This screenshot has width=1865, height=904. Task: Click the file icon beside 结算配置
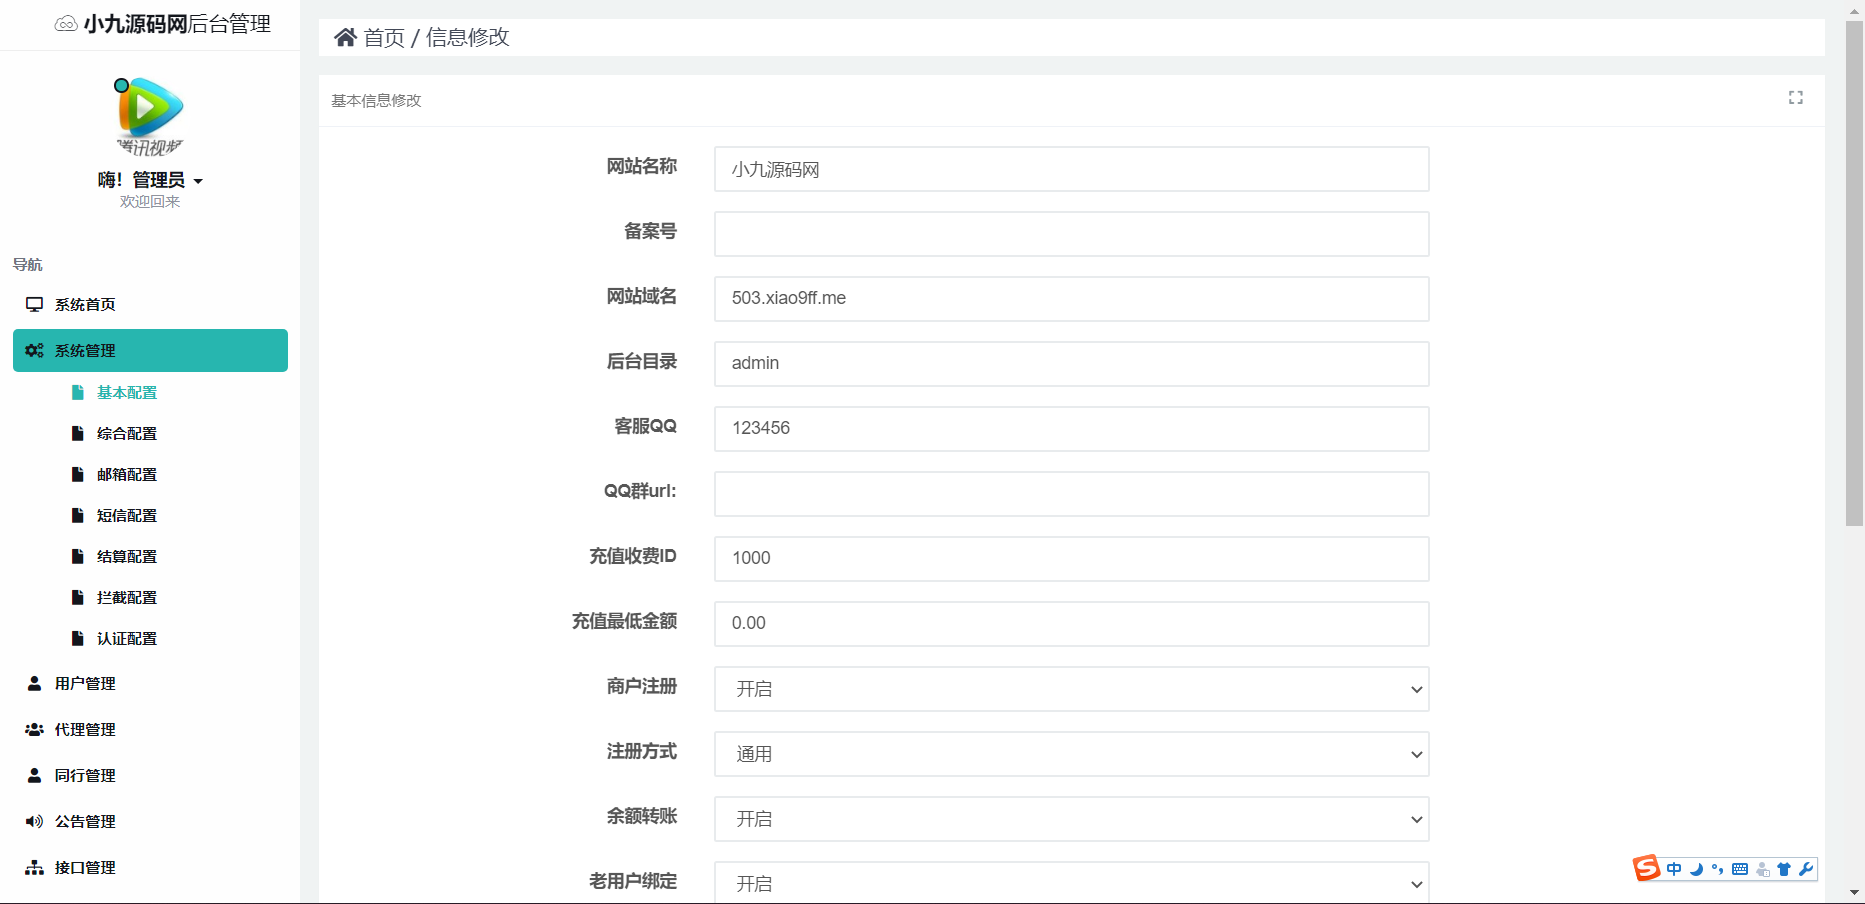pyautogui.click(x=78, y=556)
